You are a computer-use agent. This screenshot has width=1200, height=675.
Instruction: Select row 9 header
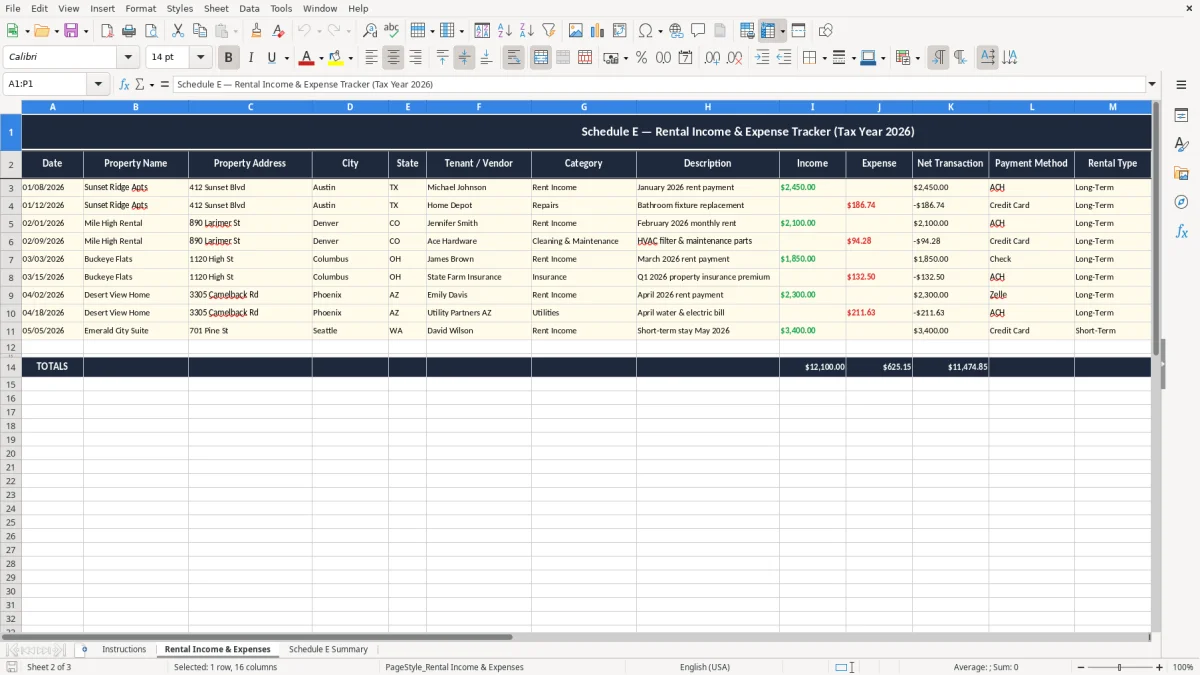coord(10,295)
